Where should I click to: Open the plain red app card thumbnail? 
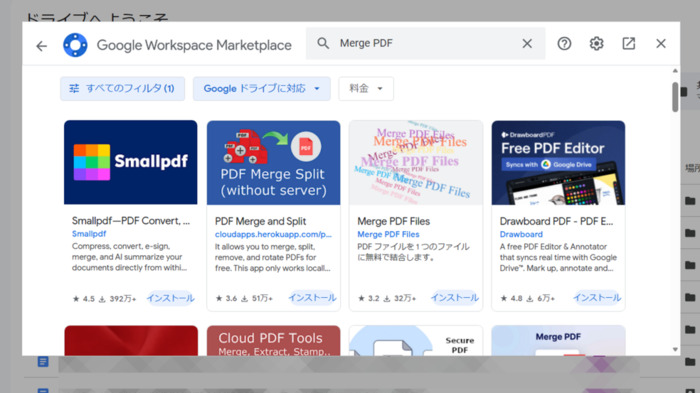[x=131, y=340]
